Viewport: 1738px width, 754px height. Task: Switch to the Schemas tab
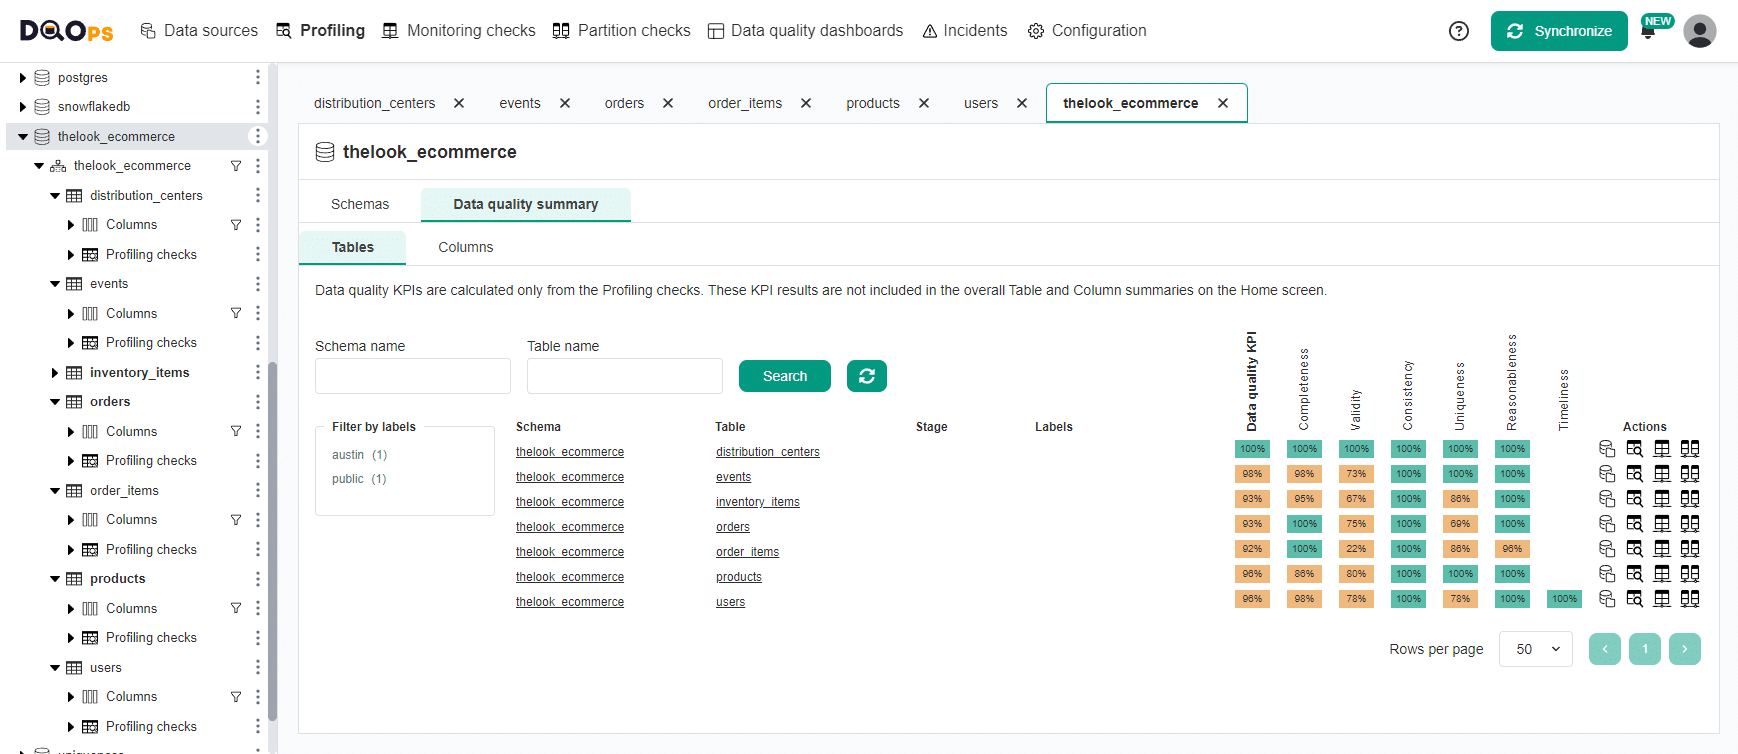tap(360, 204)
